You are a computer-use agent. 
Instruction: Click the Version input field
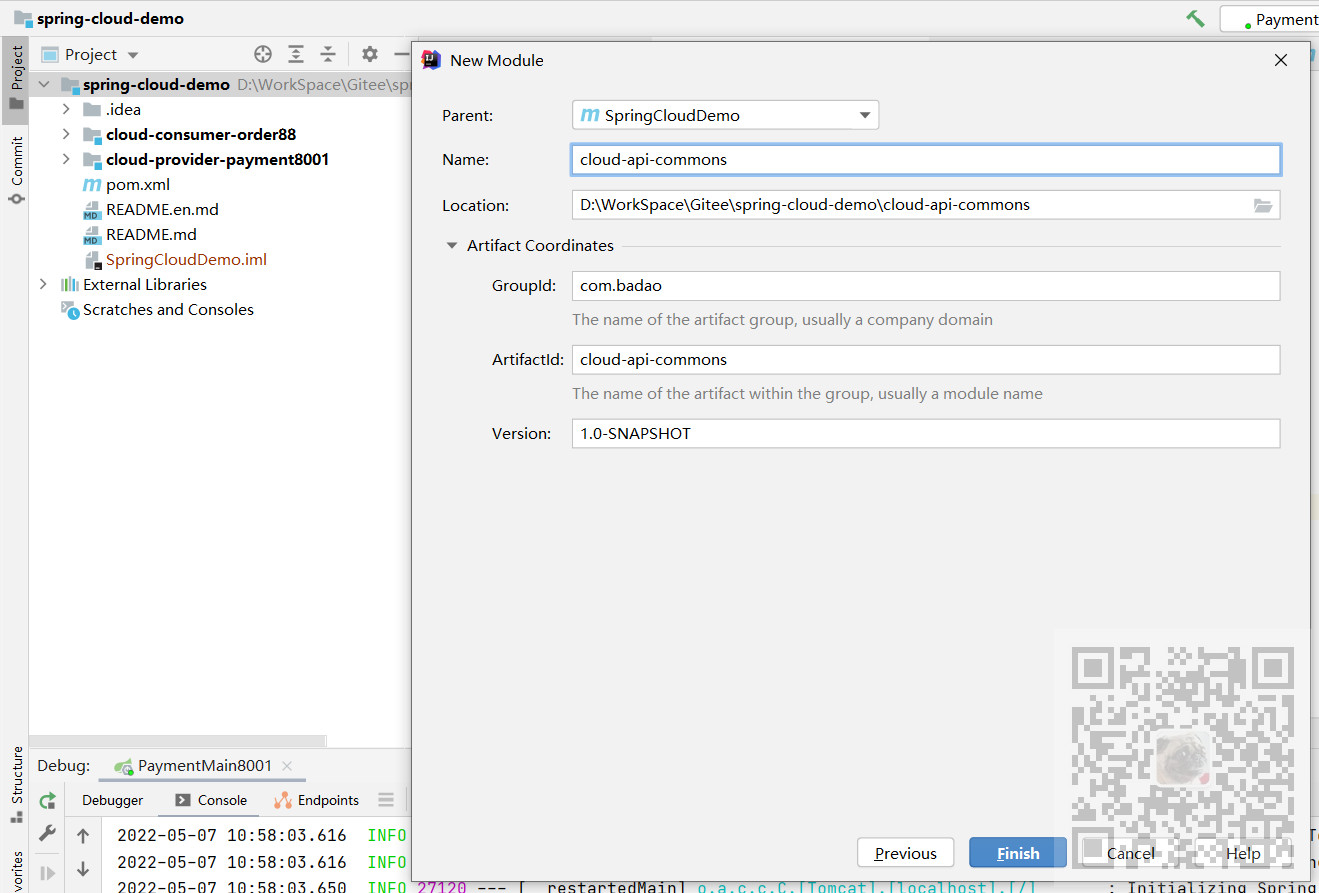[926, 434]
